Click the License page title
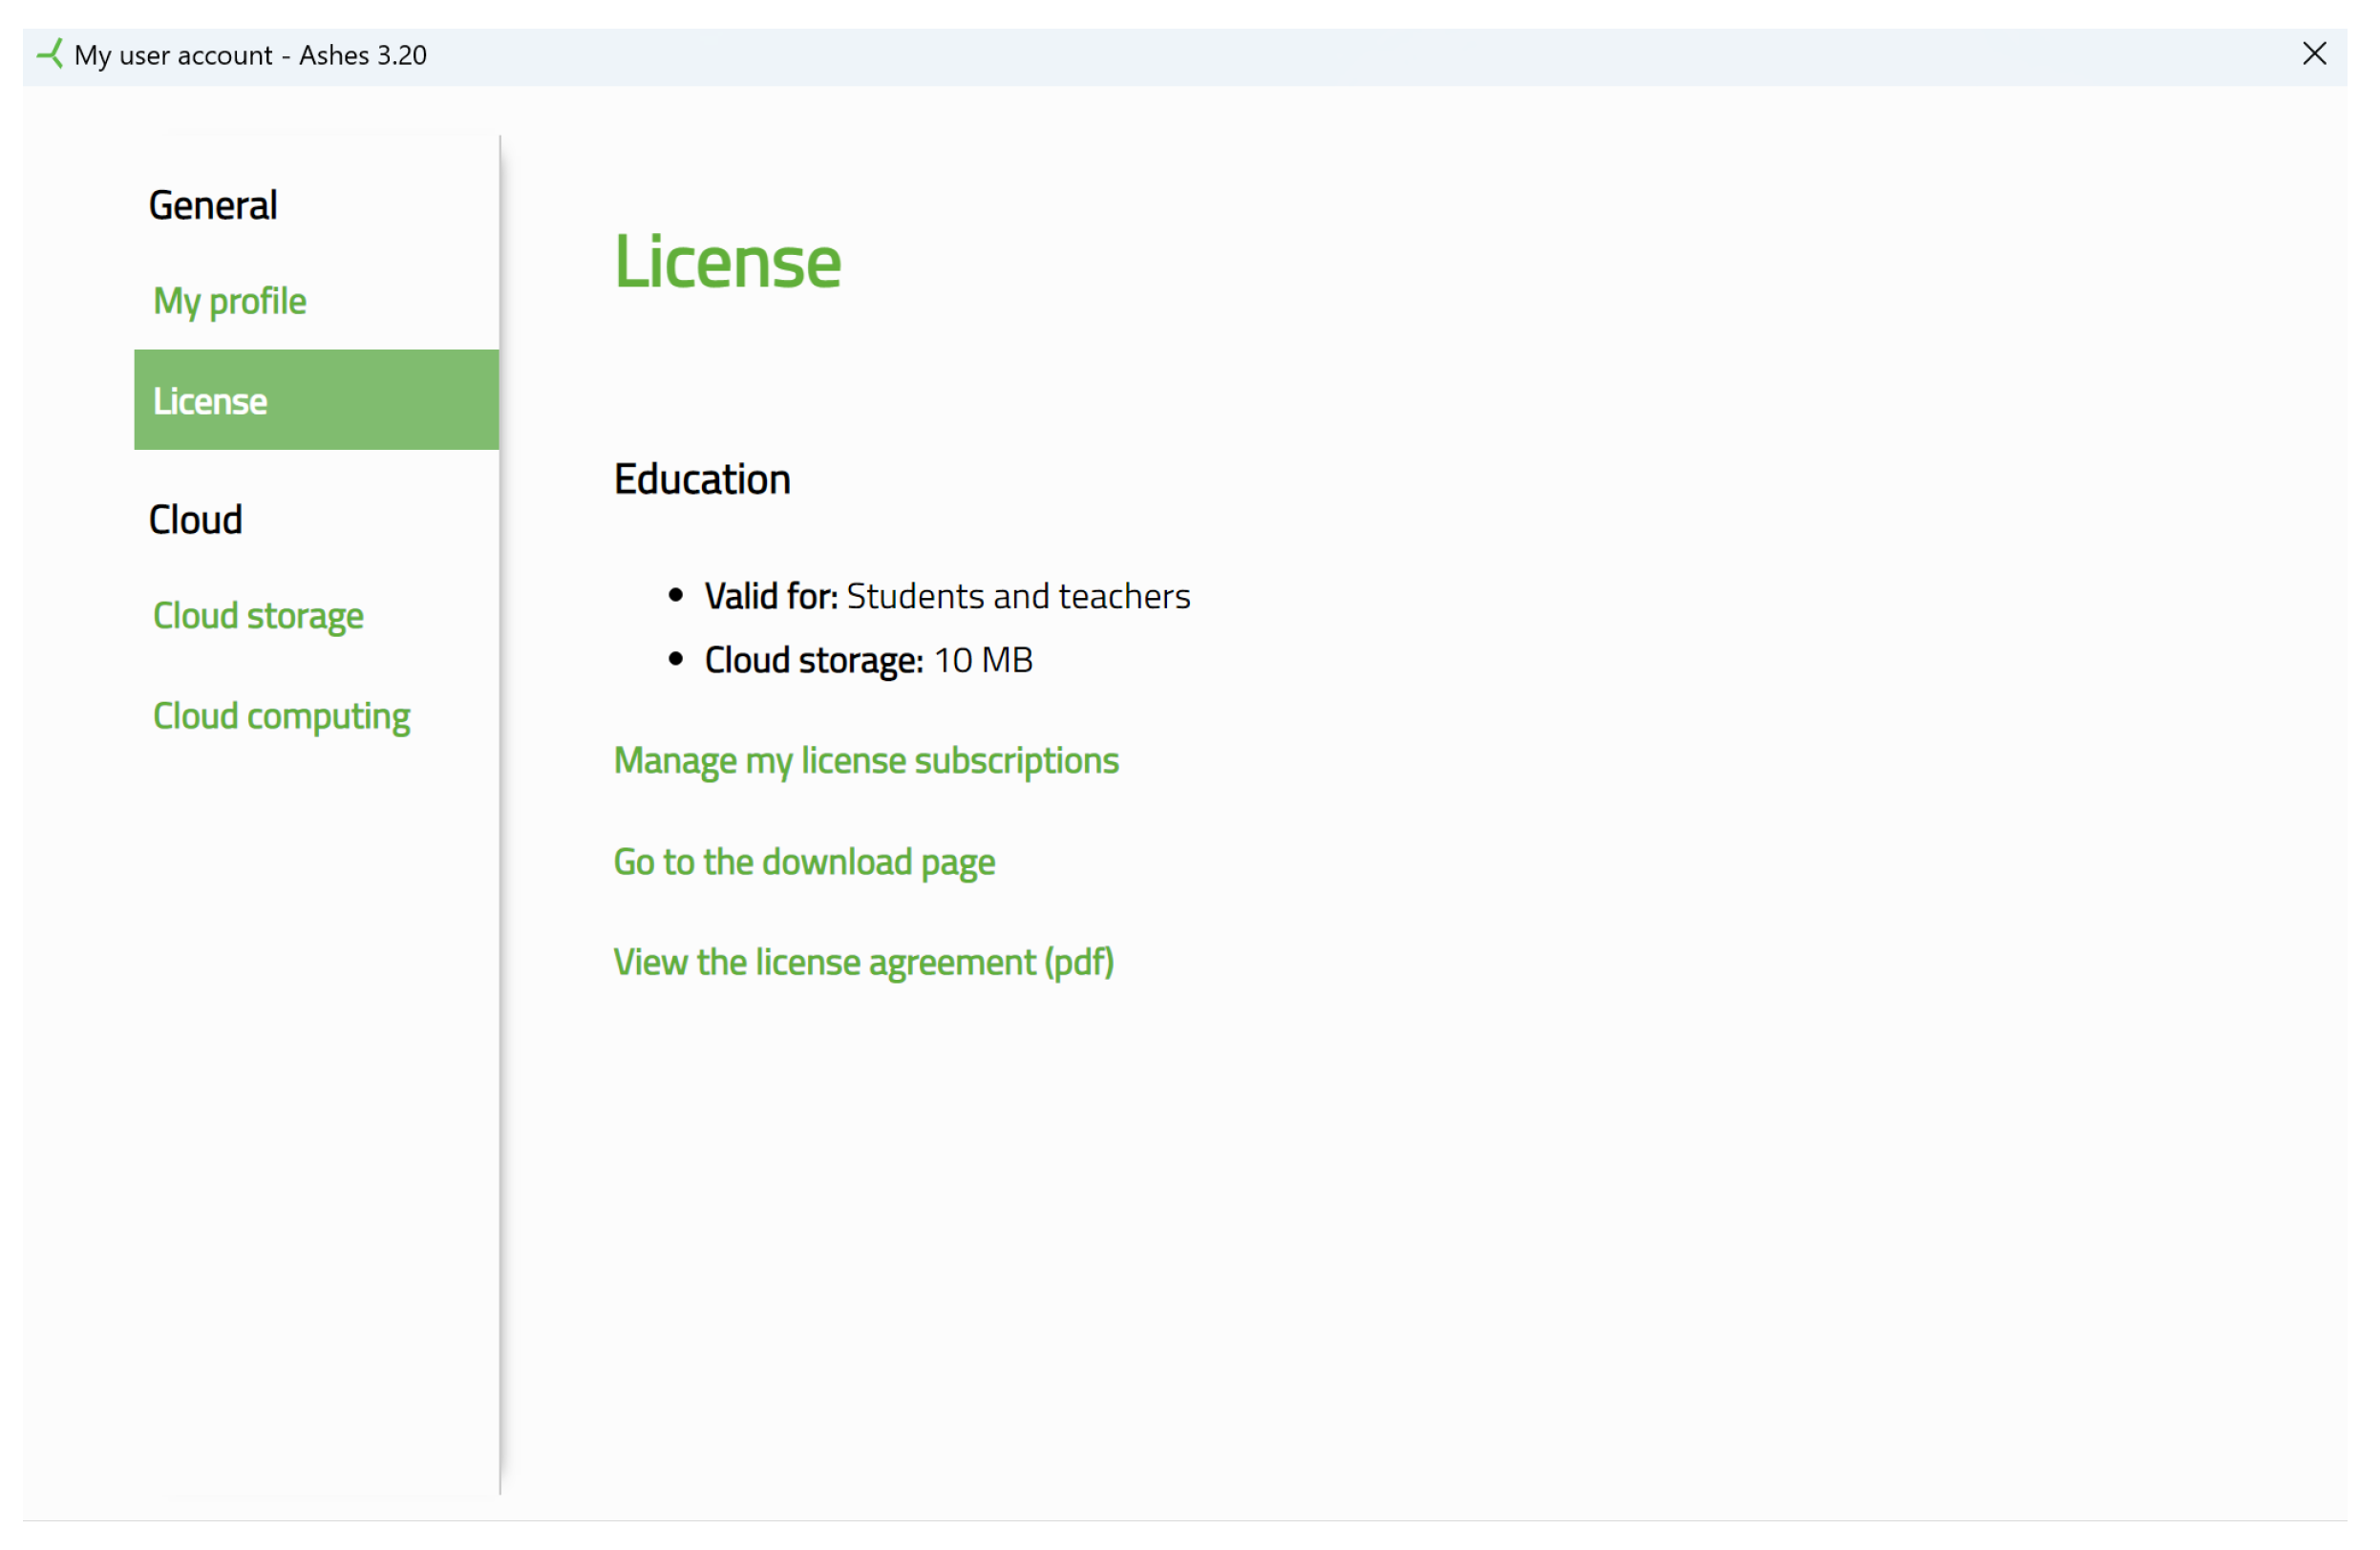The width and height of the screenshot is (2380, 1550). [727, 261]
